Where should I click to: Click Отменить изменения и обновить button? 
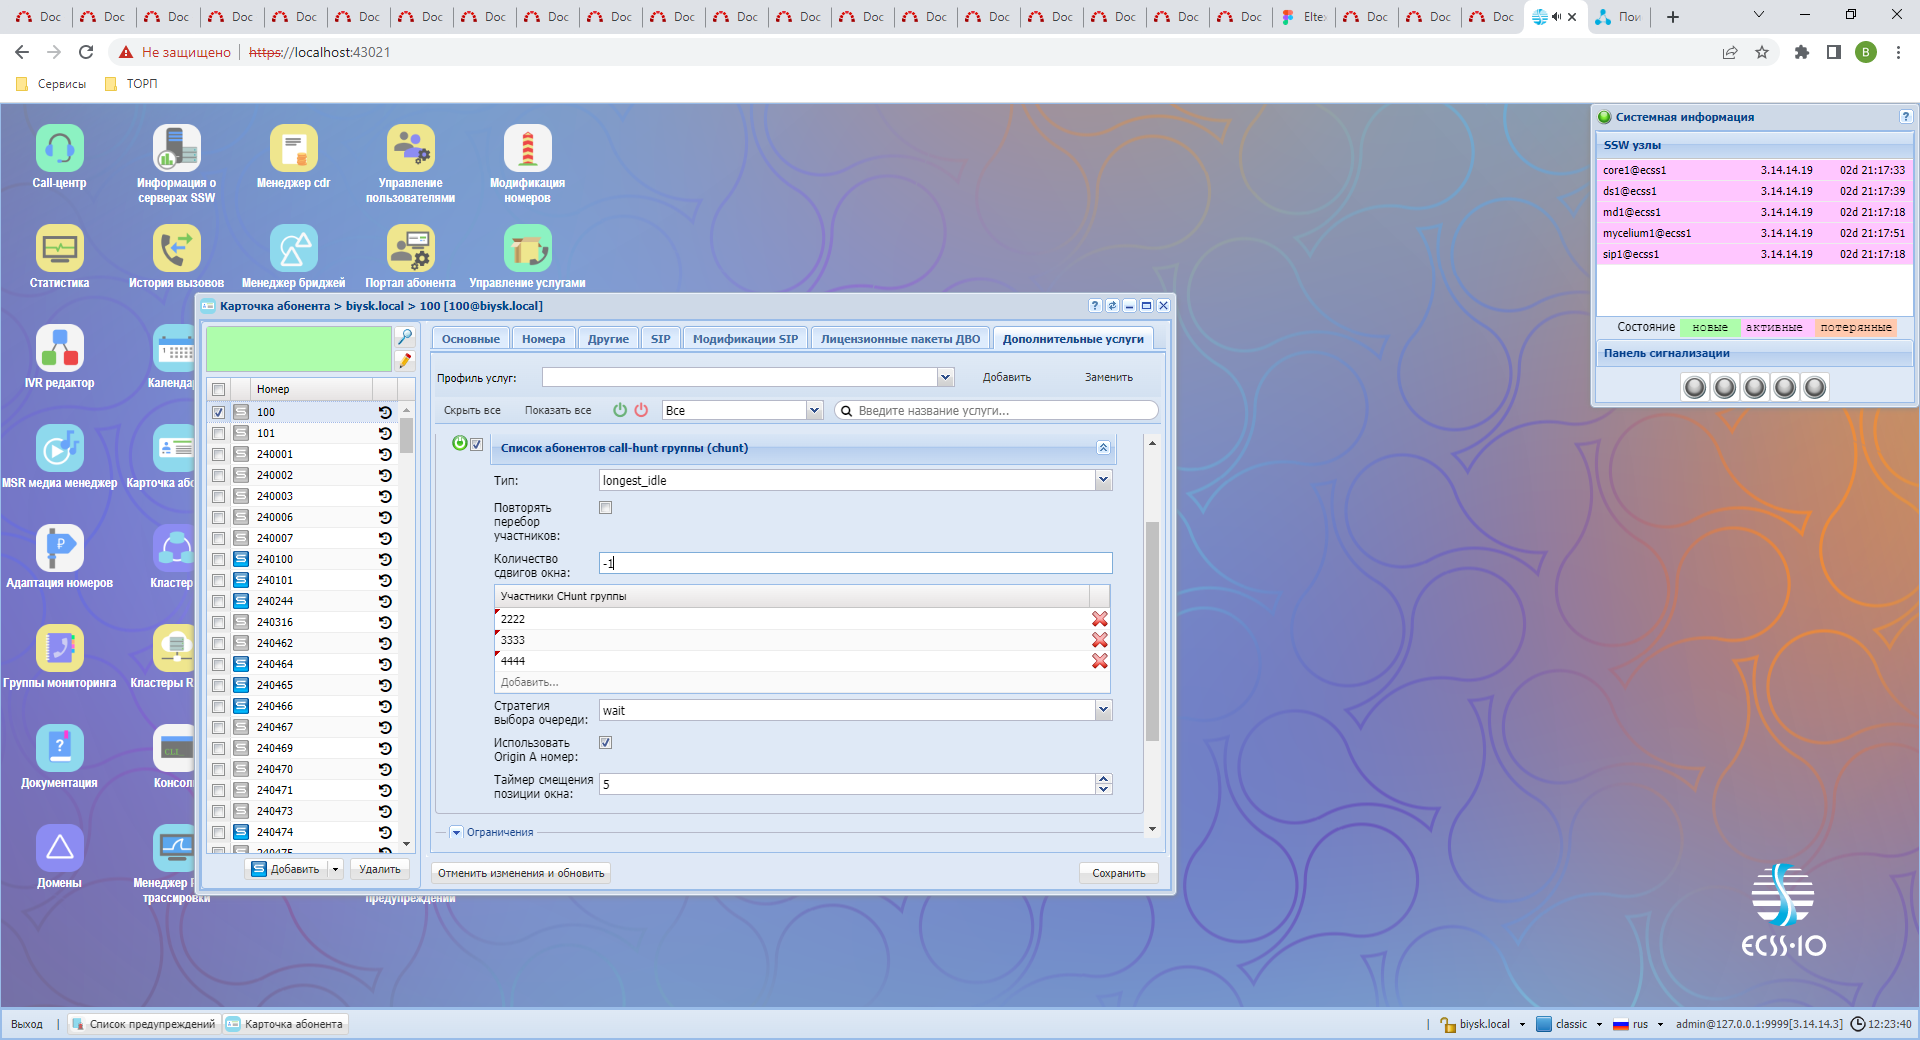click(521, 873)
